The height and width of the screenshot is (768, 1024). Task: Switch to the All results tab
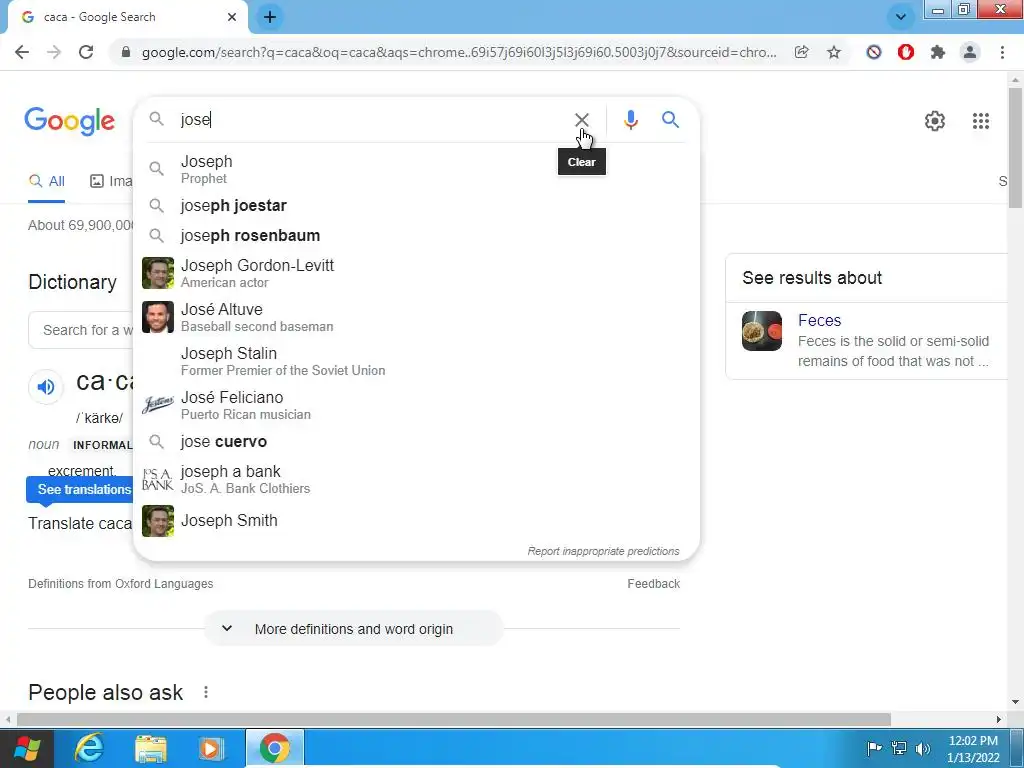46,182
